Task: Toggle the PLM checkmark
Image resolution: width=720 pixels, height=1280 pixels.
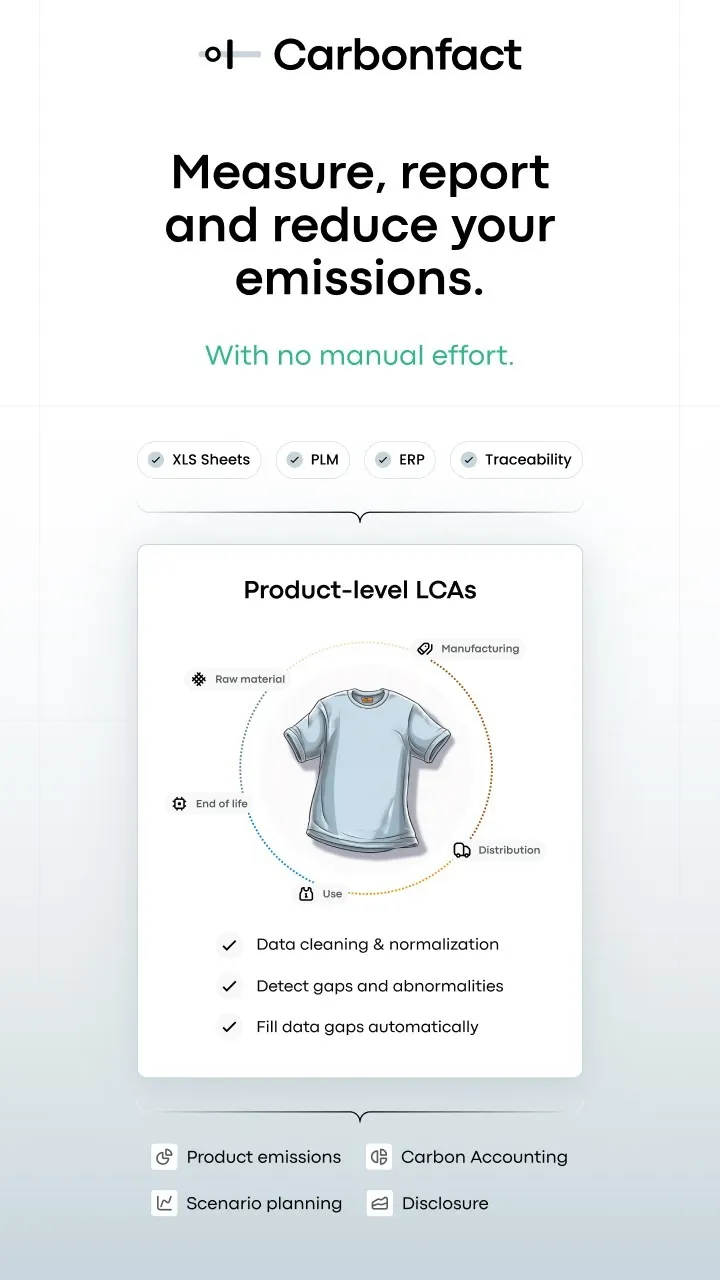Action: (294, 460)
